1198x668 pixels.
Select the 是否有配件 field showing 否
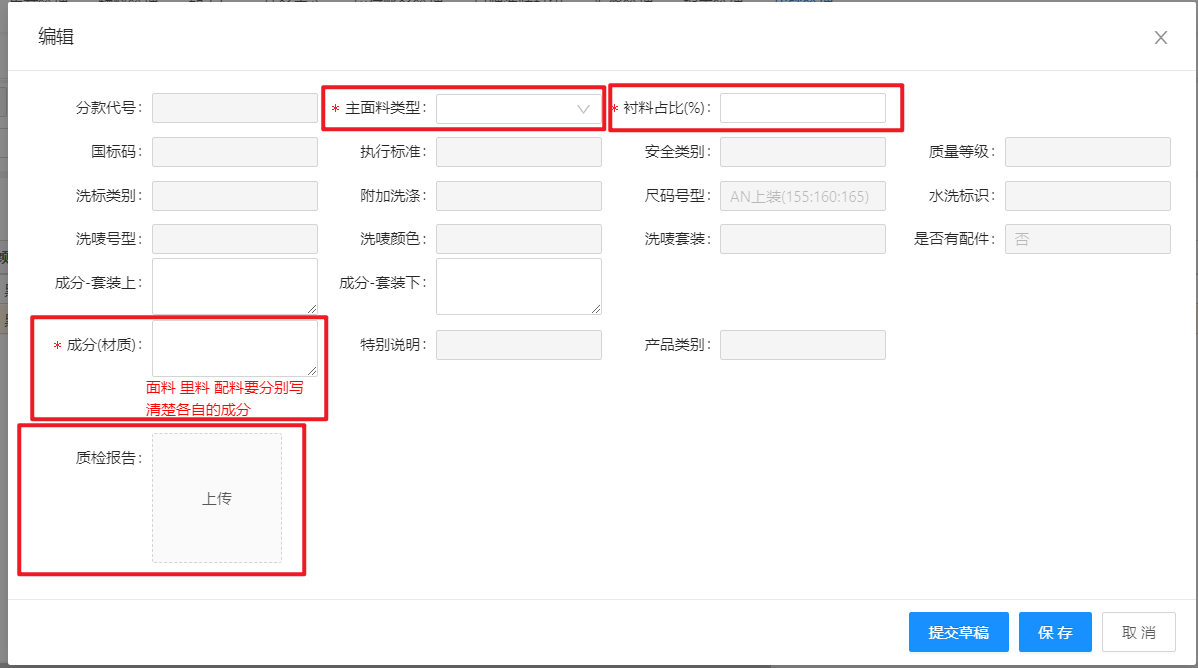point(1087,239)
